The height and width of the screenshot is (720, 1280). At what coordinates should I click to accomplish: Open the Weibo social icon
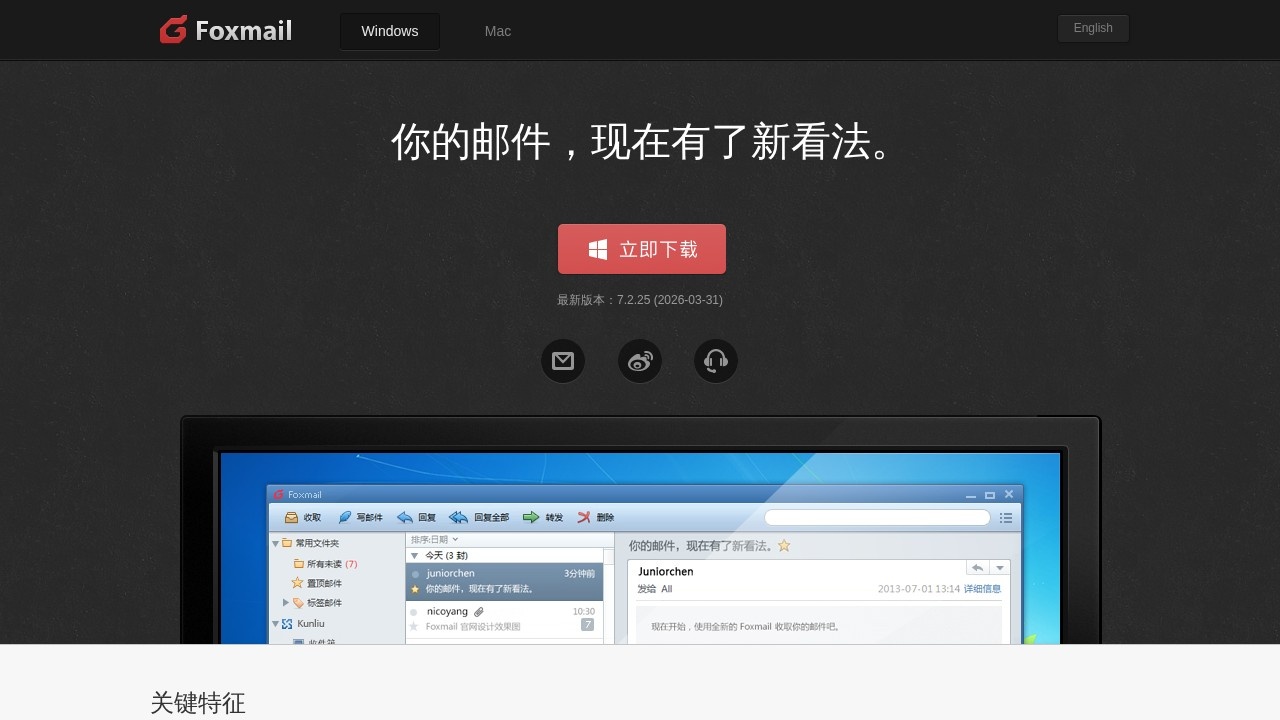640,361
